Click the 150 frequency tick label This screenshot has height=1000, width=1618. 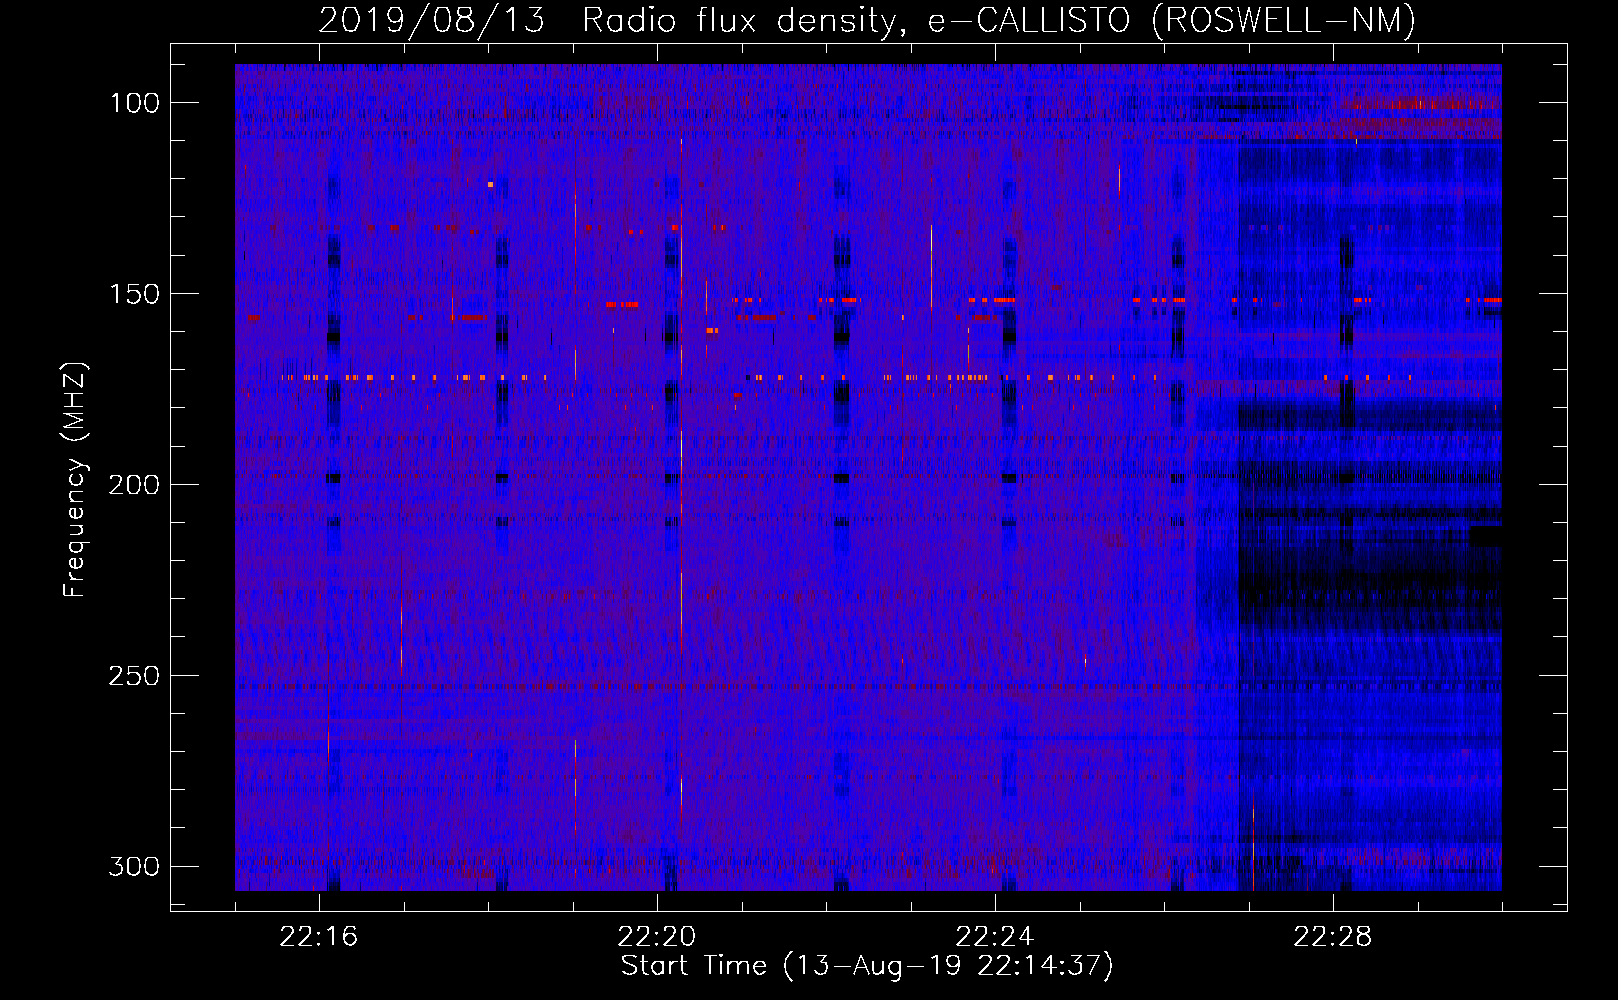point(134,294)
